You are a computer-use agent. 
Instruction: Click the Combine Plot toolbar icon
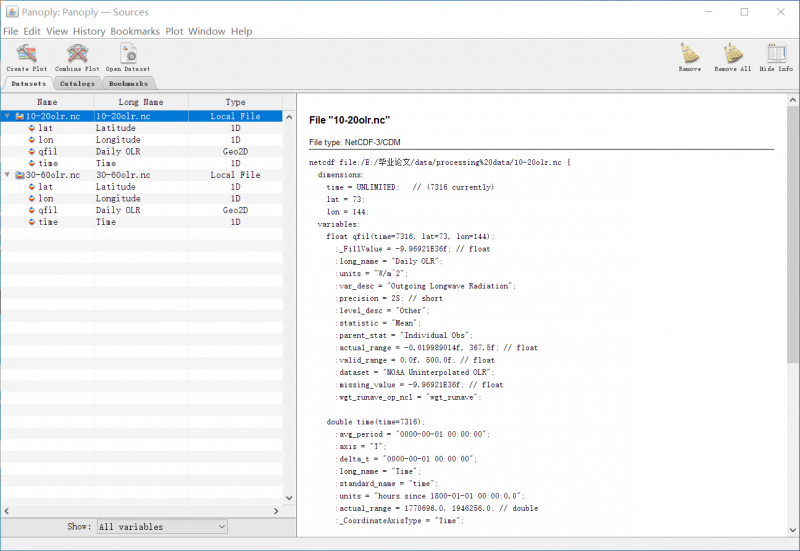77,53
